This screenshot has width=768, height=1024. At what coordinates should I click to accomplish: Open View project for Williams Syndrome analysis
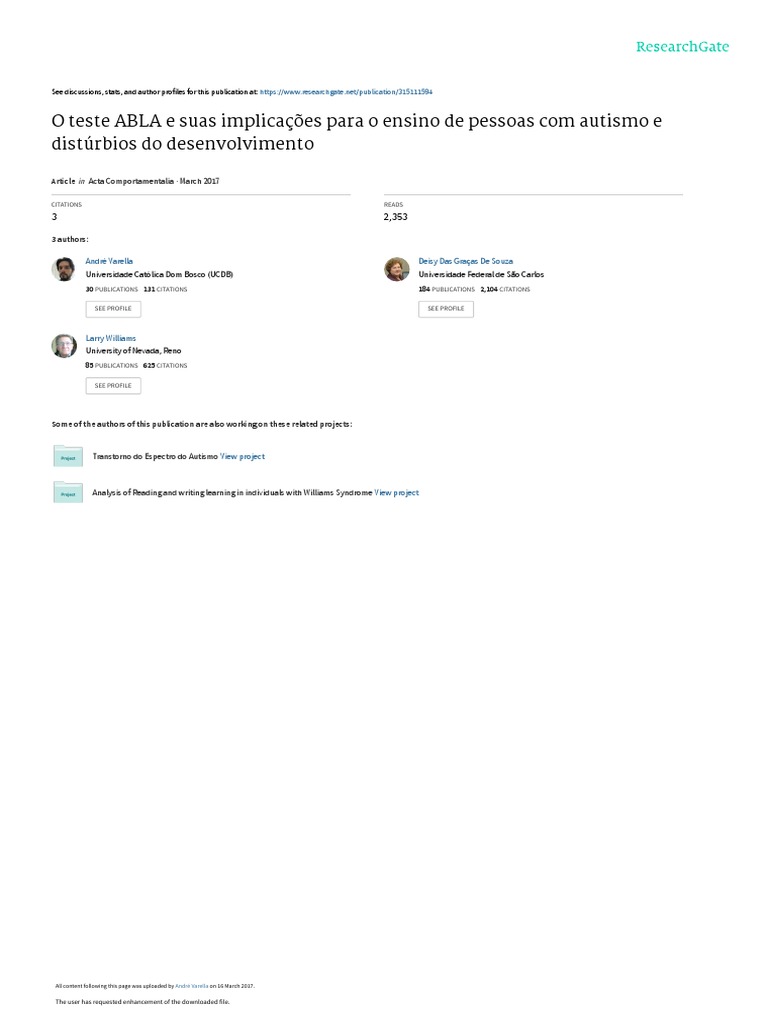[397, 493]
